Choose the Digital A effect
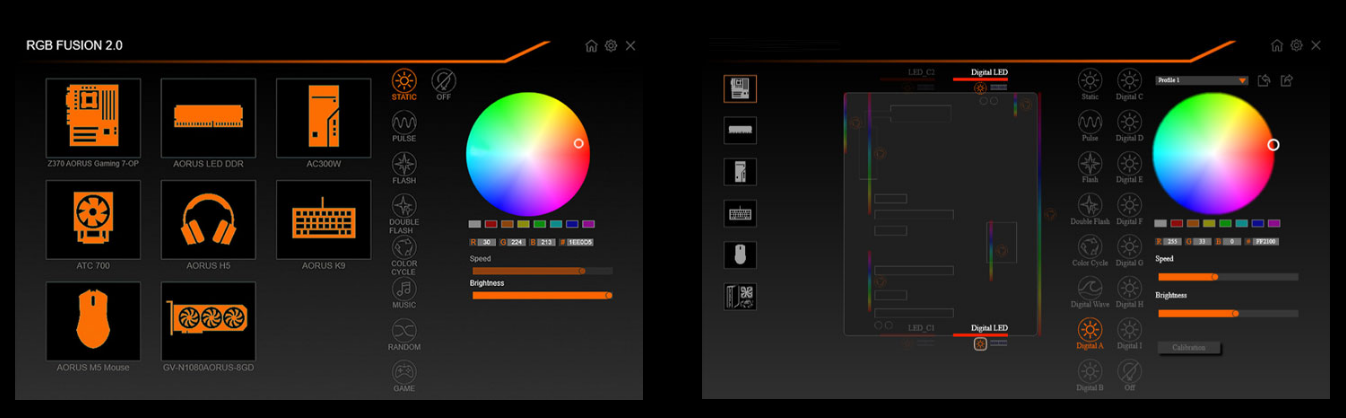 (x=1090, y=334)
